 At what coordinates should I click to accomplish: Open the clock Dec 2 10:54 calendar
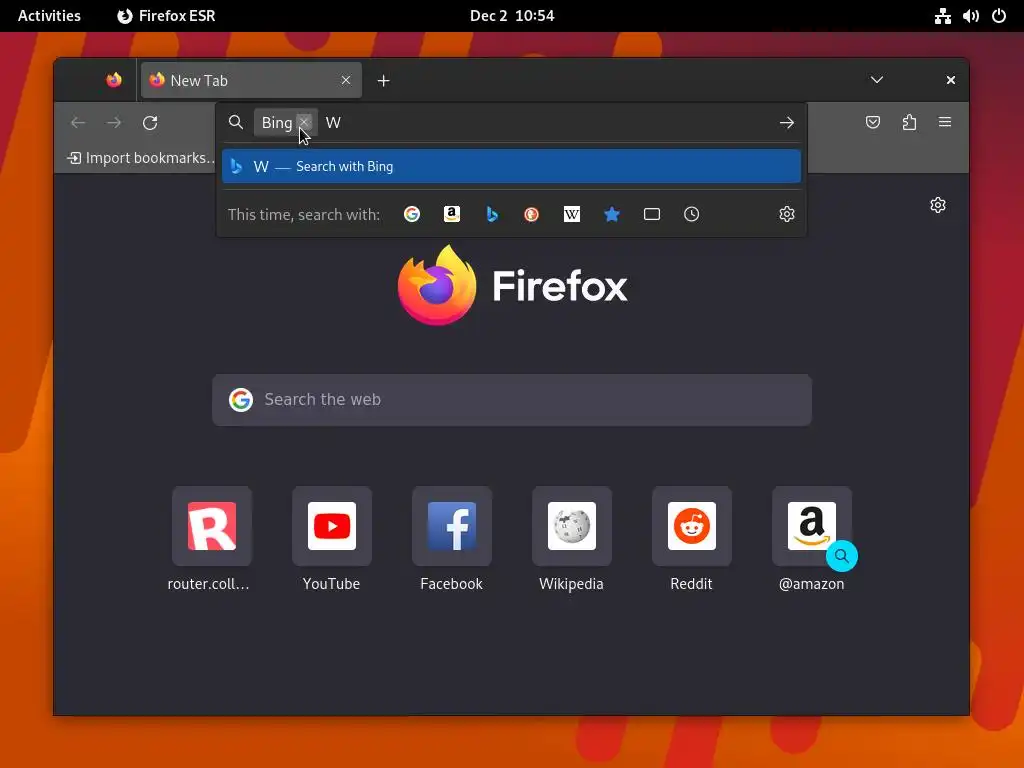[x=512, y=16]
